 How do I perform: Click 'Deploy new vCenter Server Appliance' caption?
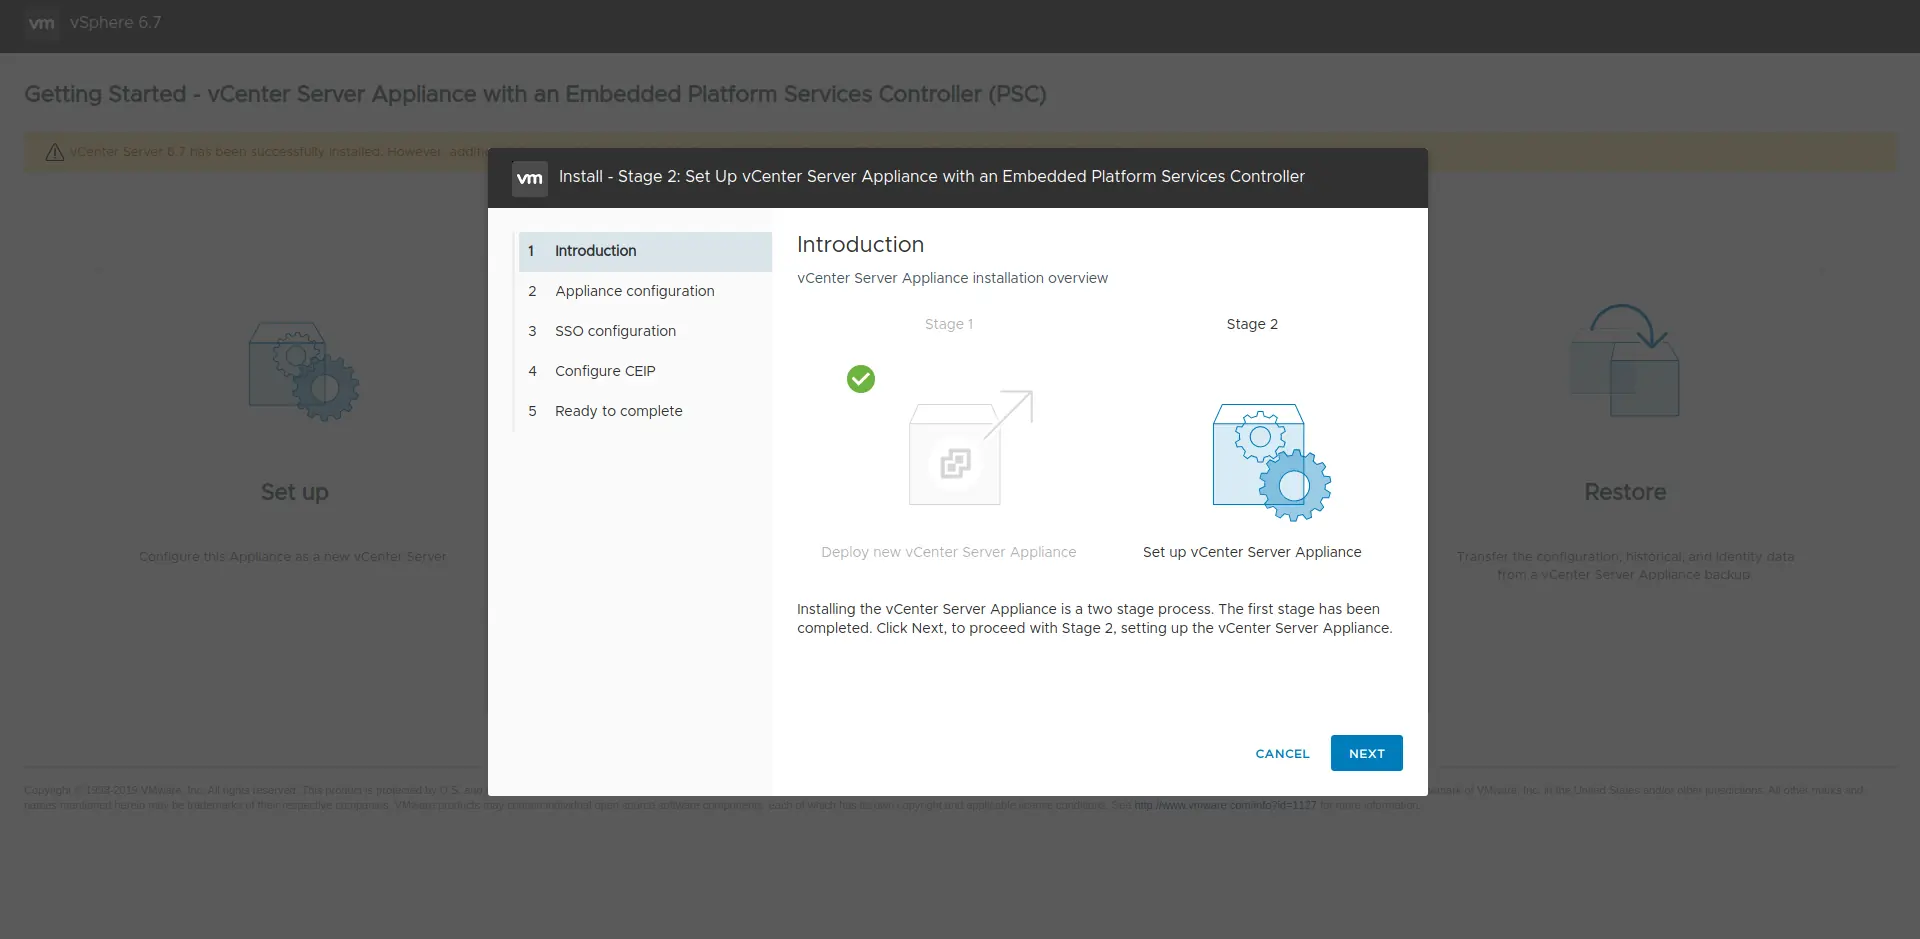[949, 552]
